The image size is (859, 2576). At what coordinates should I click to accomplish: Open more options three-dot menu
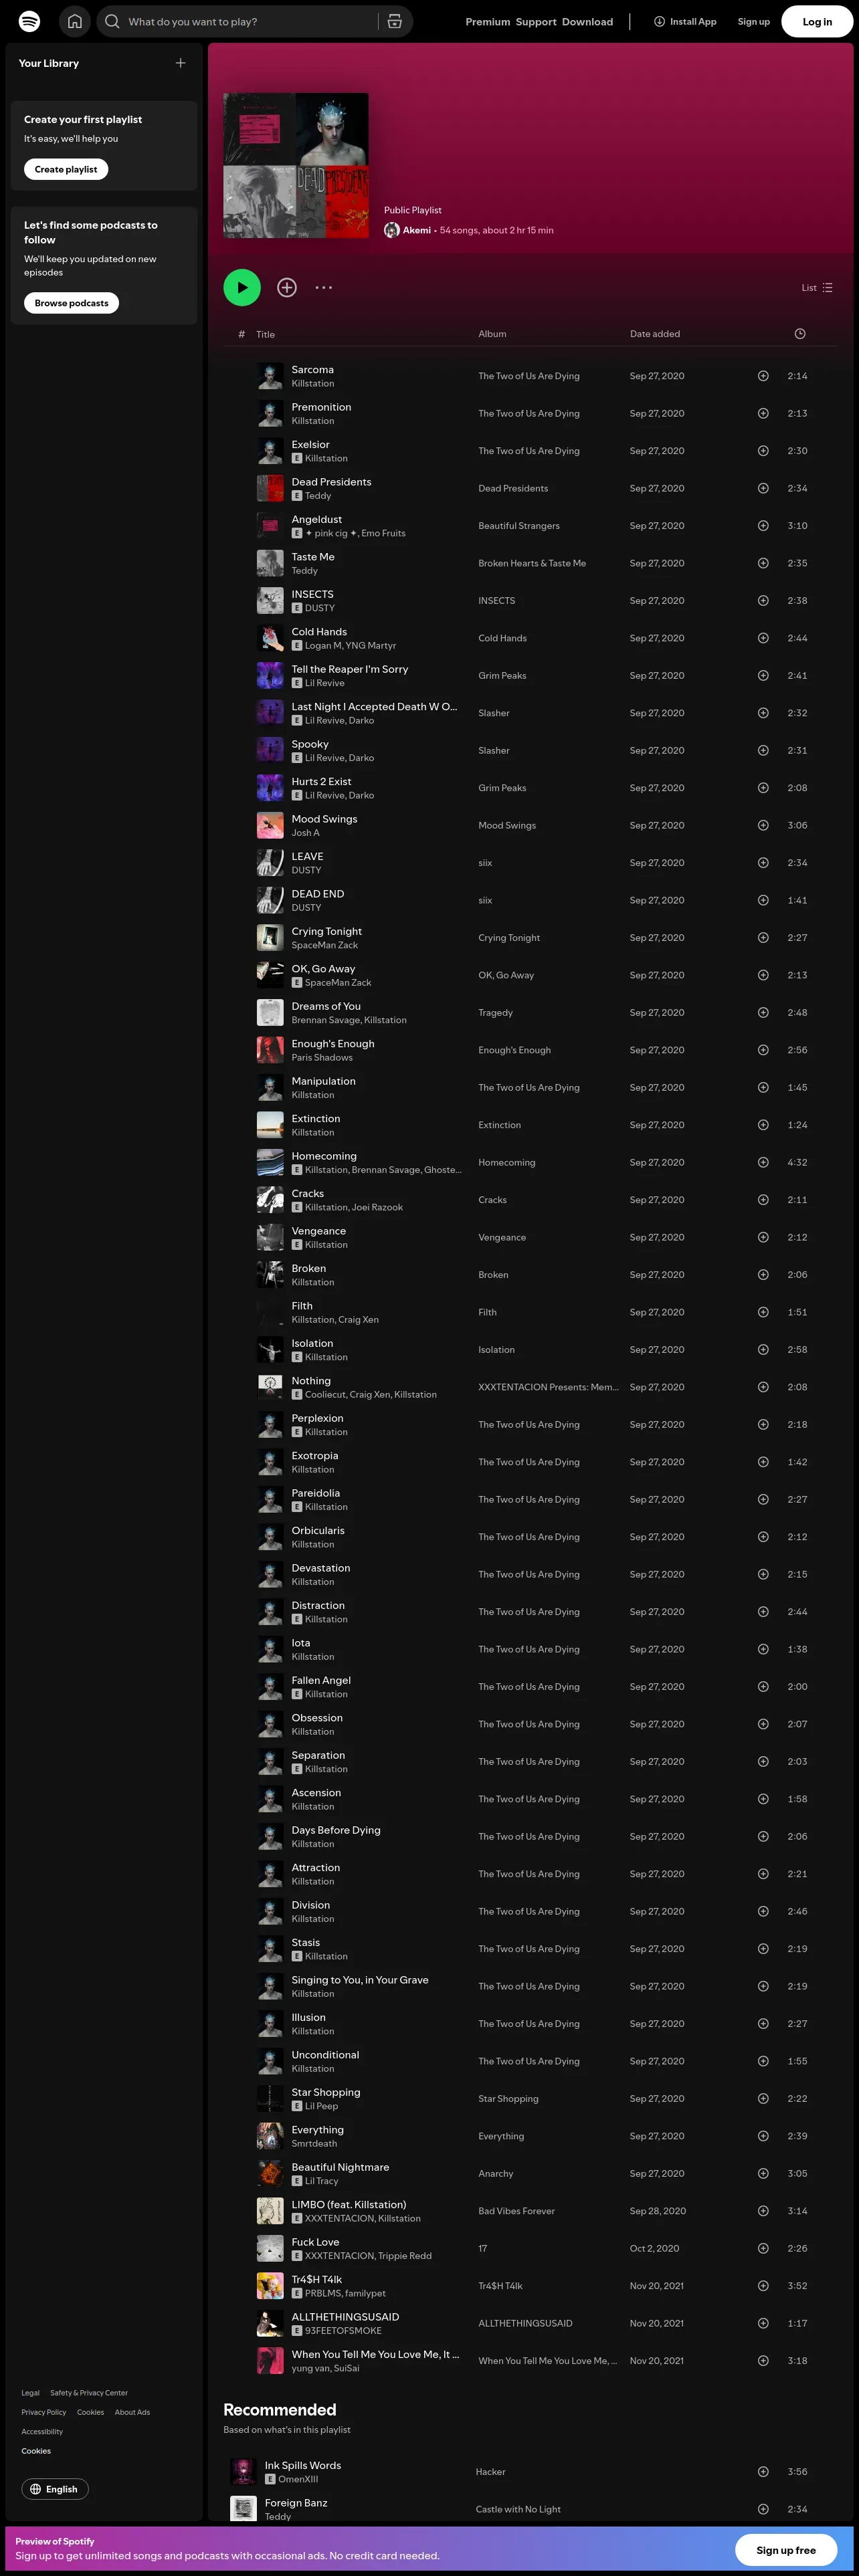click(324, 287)
